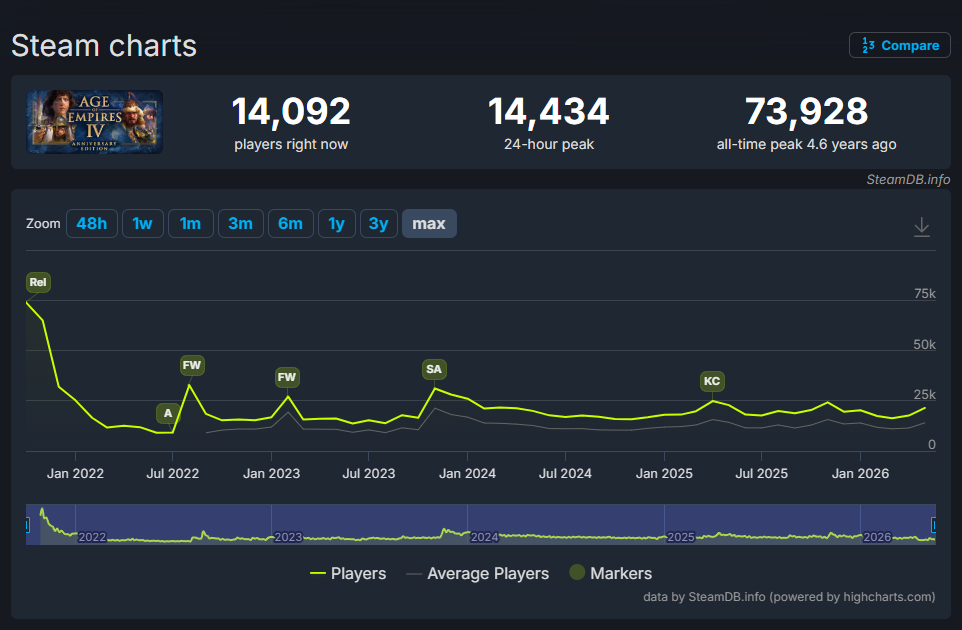This screenshot has height=630, width=962.
Task: Open the Compare button
Action: click(x=899, y=45)
